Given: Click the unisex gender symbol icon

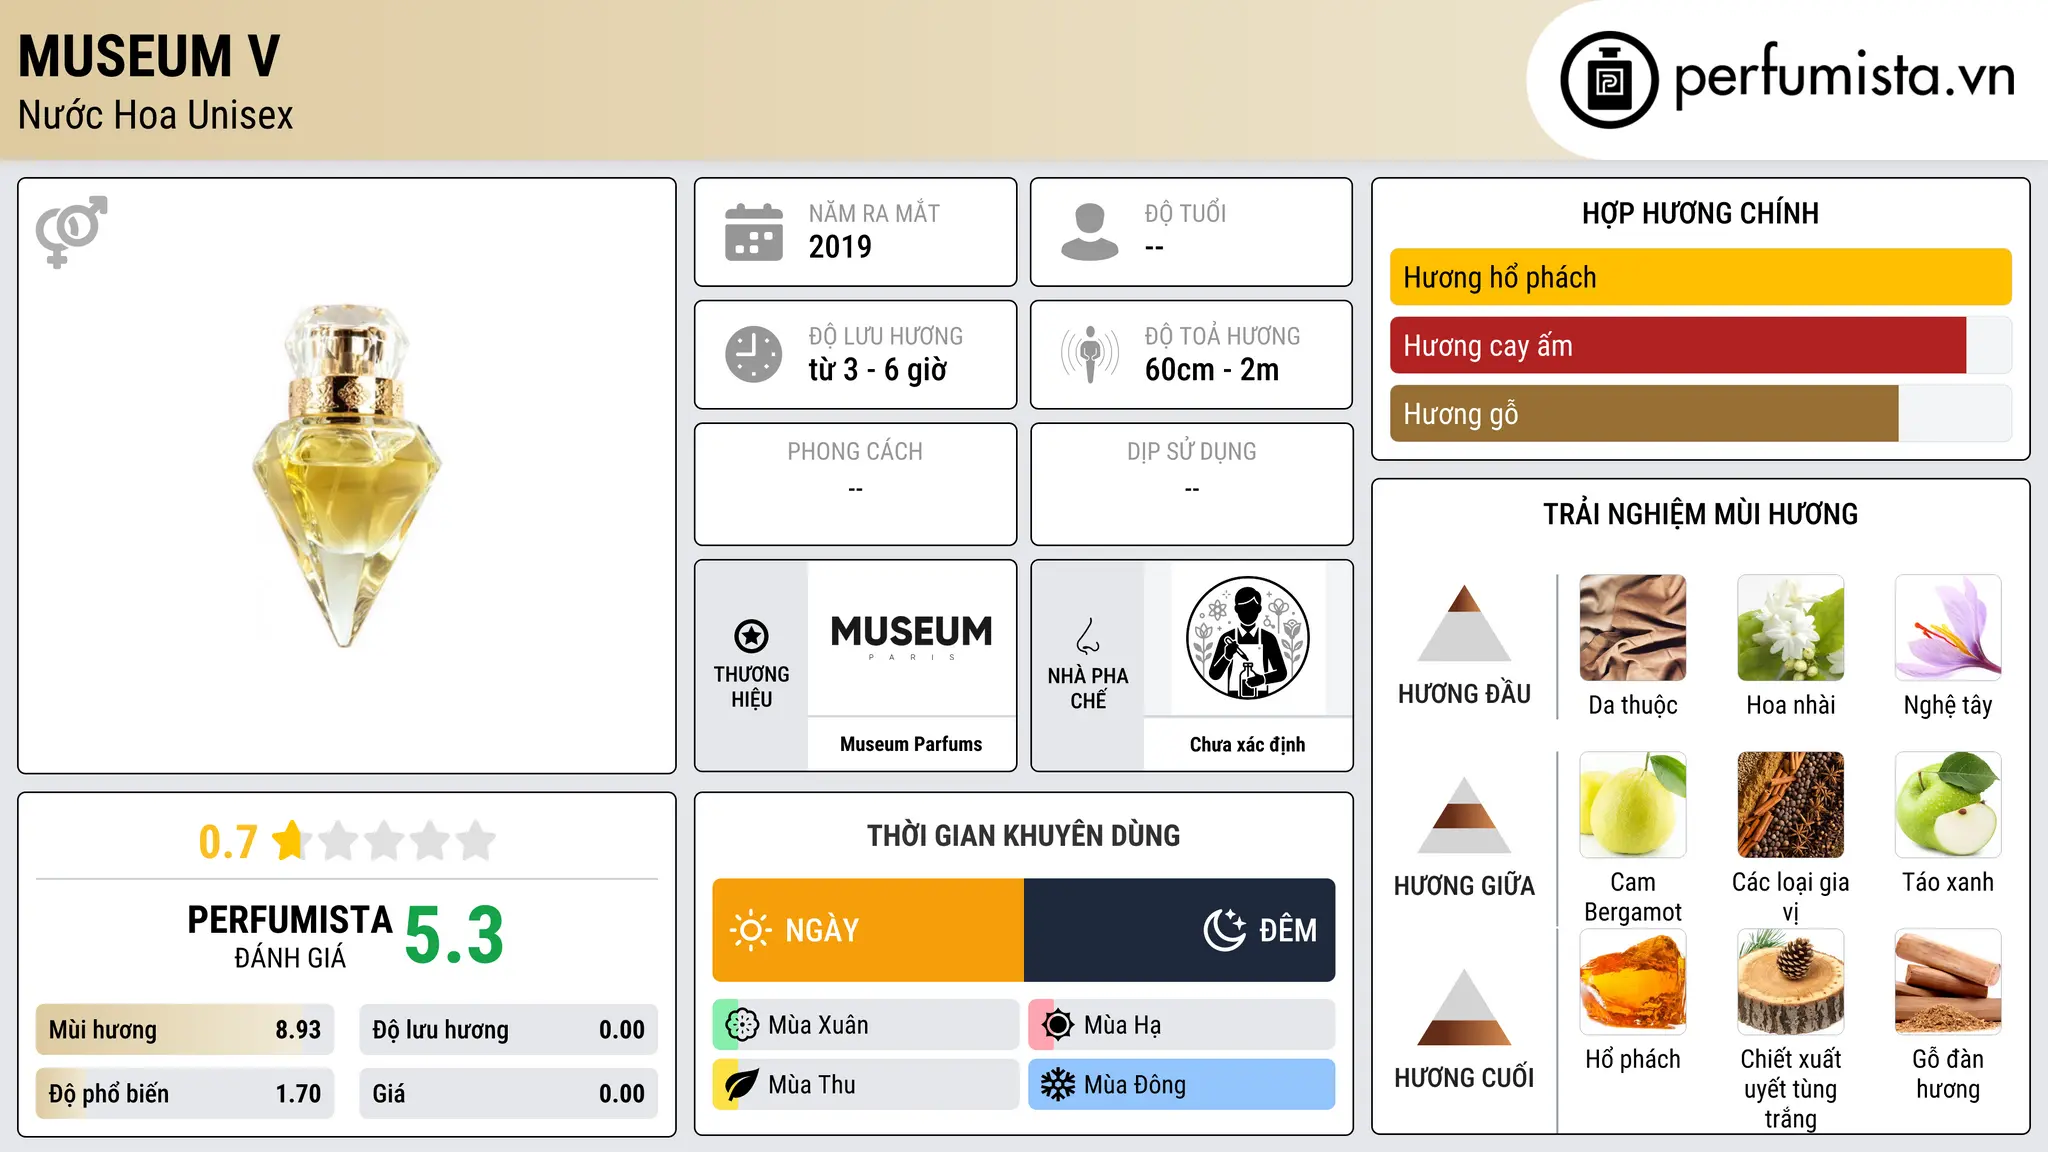Looking at the screenshot, I should (71, 231).
